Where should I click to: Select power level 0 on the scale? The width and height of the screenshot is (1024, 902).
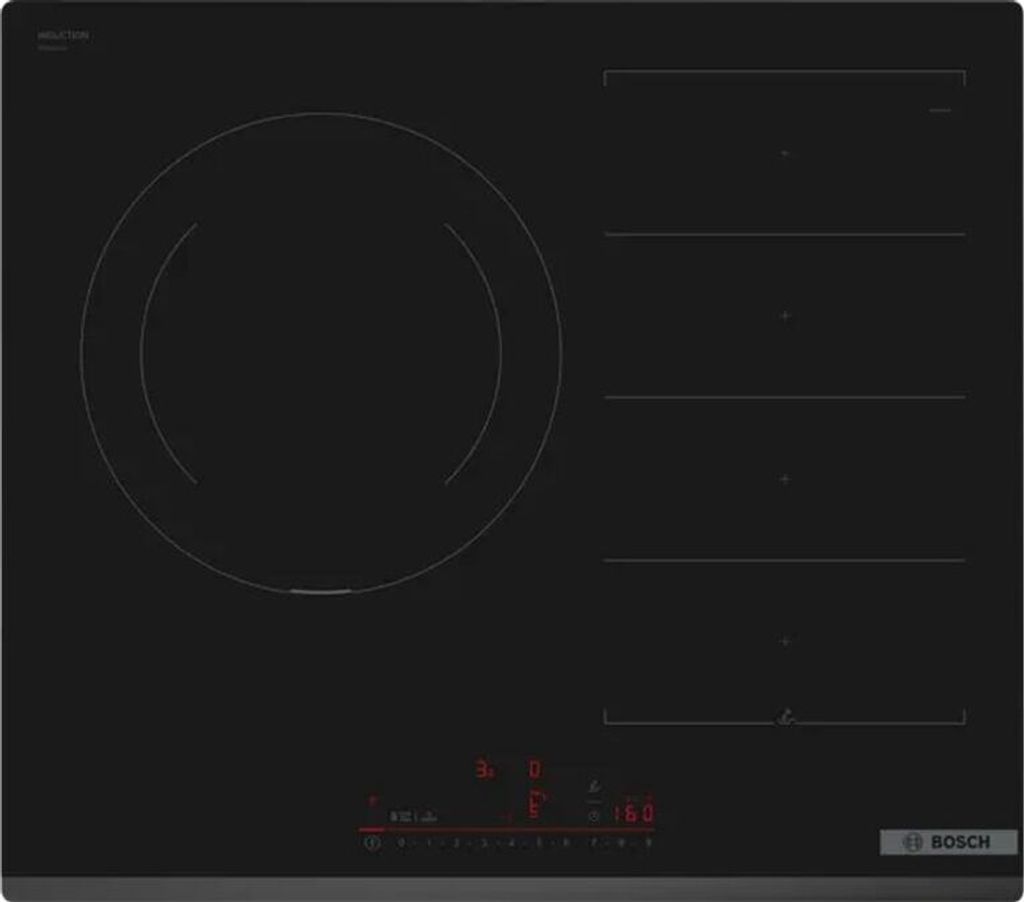tap(401, 843)
